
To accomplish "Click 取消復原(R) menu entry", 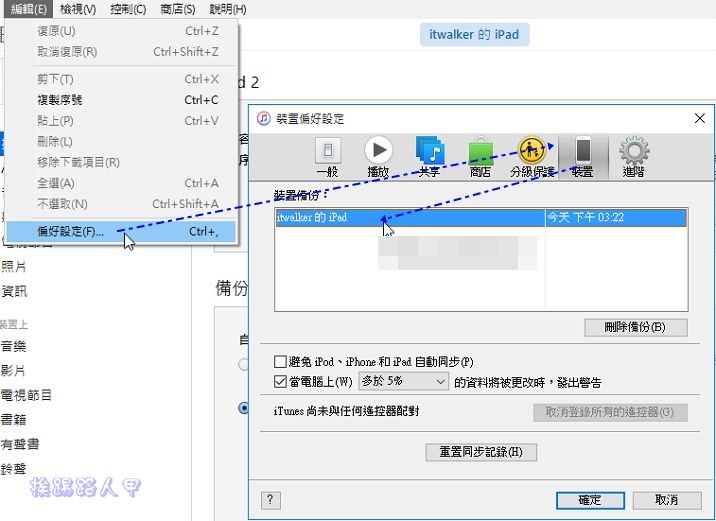I will tap(121, 52).
